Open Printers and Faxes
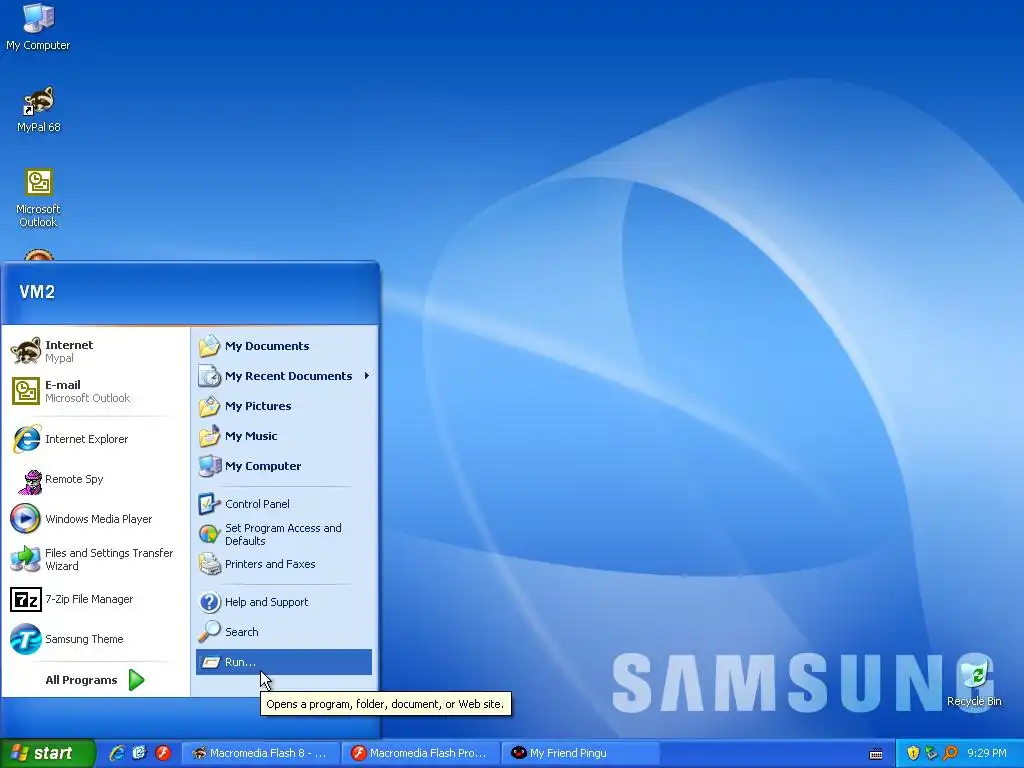The image size is (1024, 768). click(x=284, y=564)
